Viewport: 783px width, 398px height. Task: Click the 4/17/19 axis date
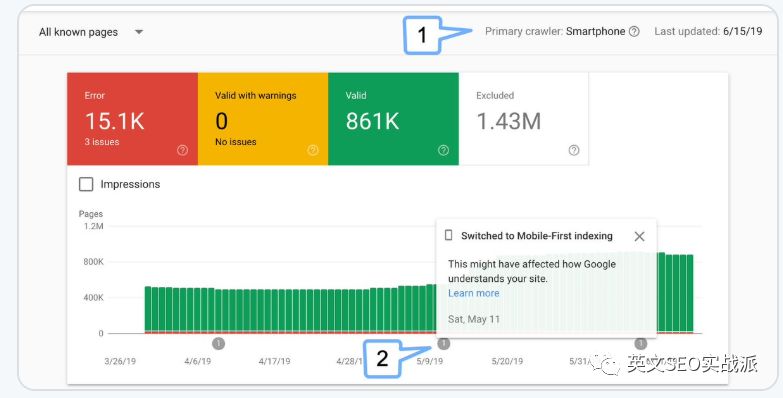[274, 361]
